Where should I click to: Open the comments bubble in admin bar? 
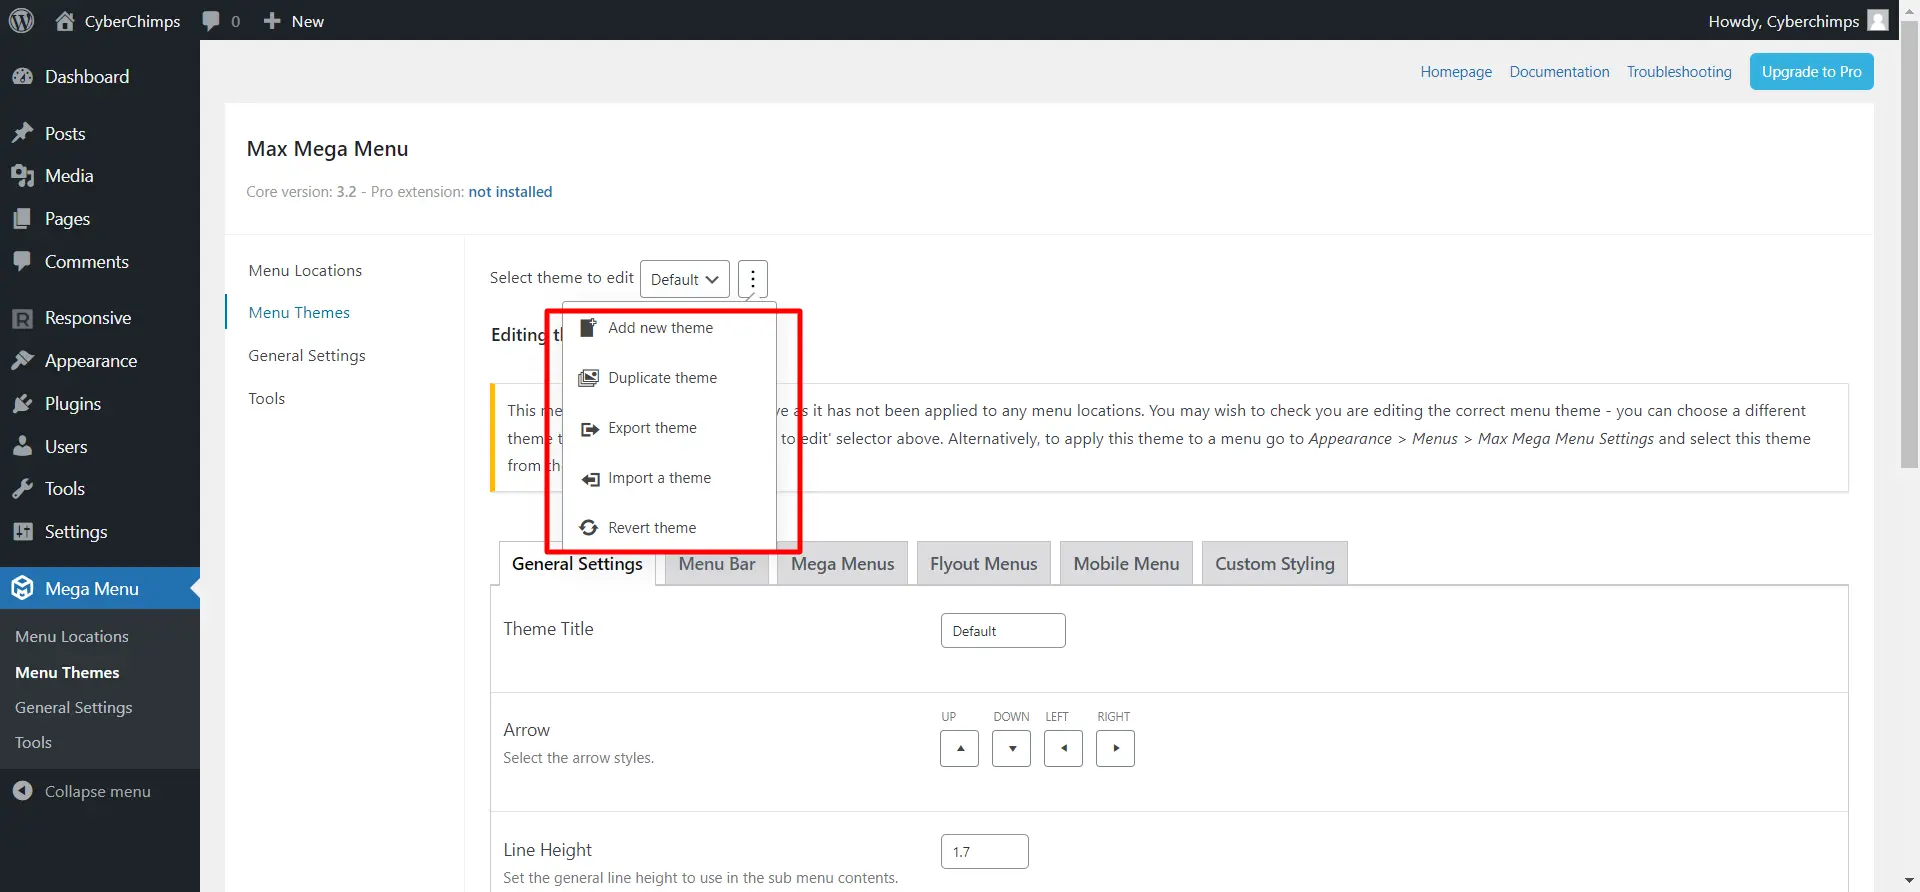210,21
